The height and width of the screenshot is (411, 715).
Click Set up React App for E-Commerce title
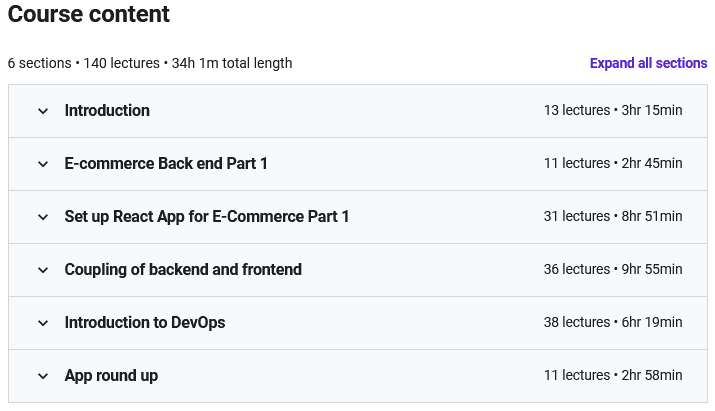click(x=207, y=217)
